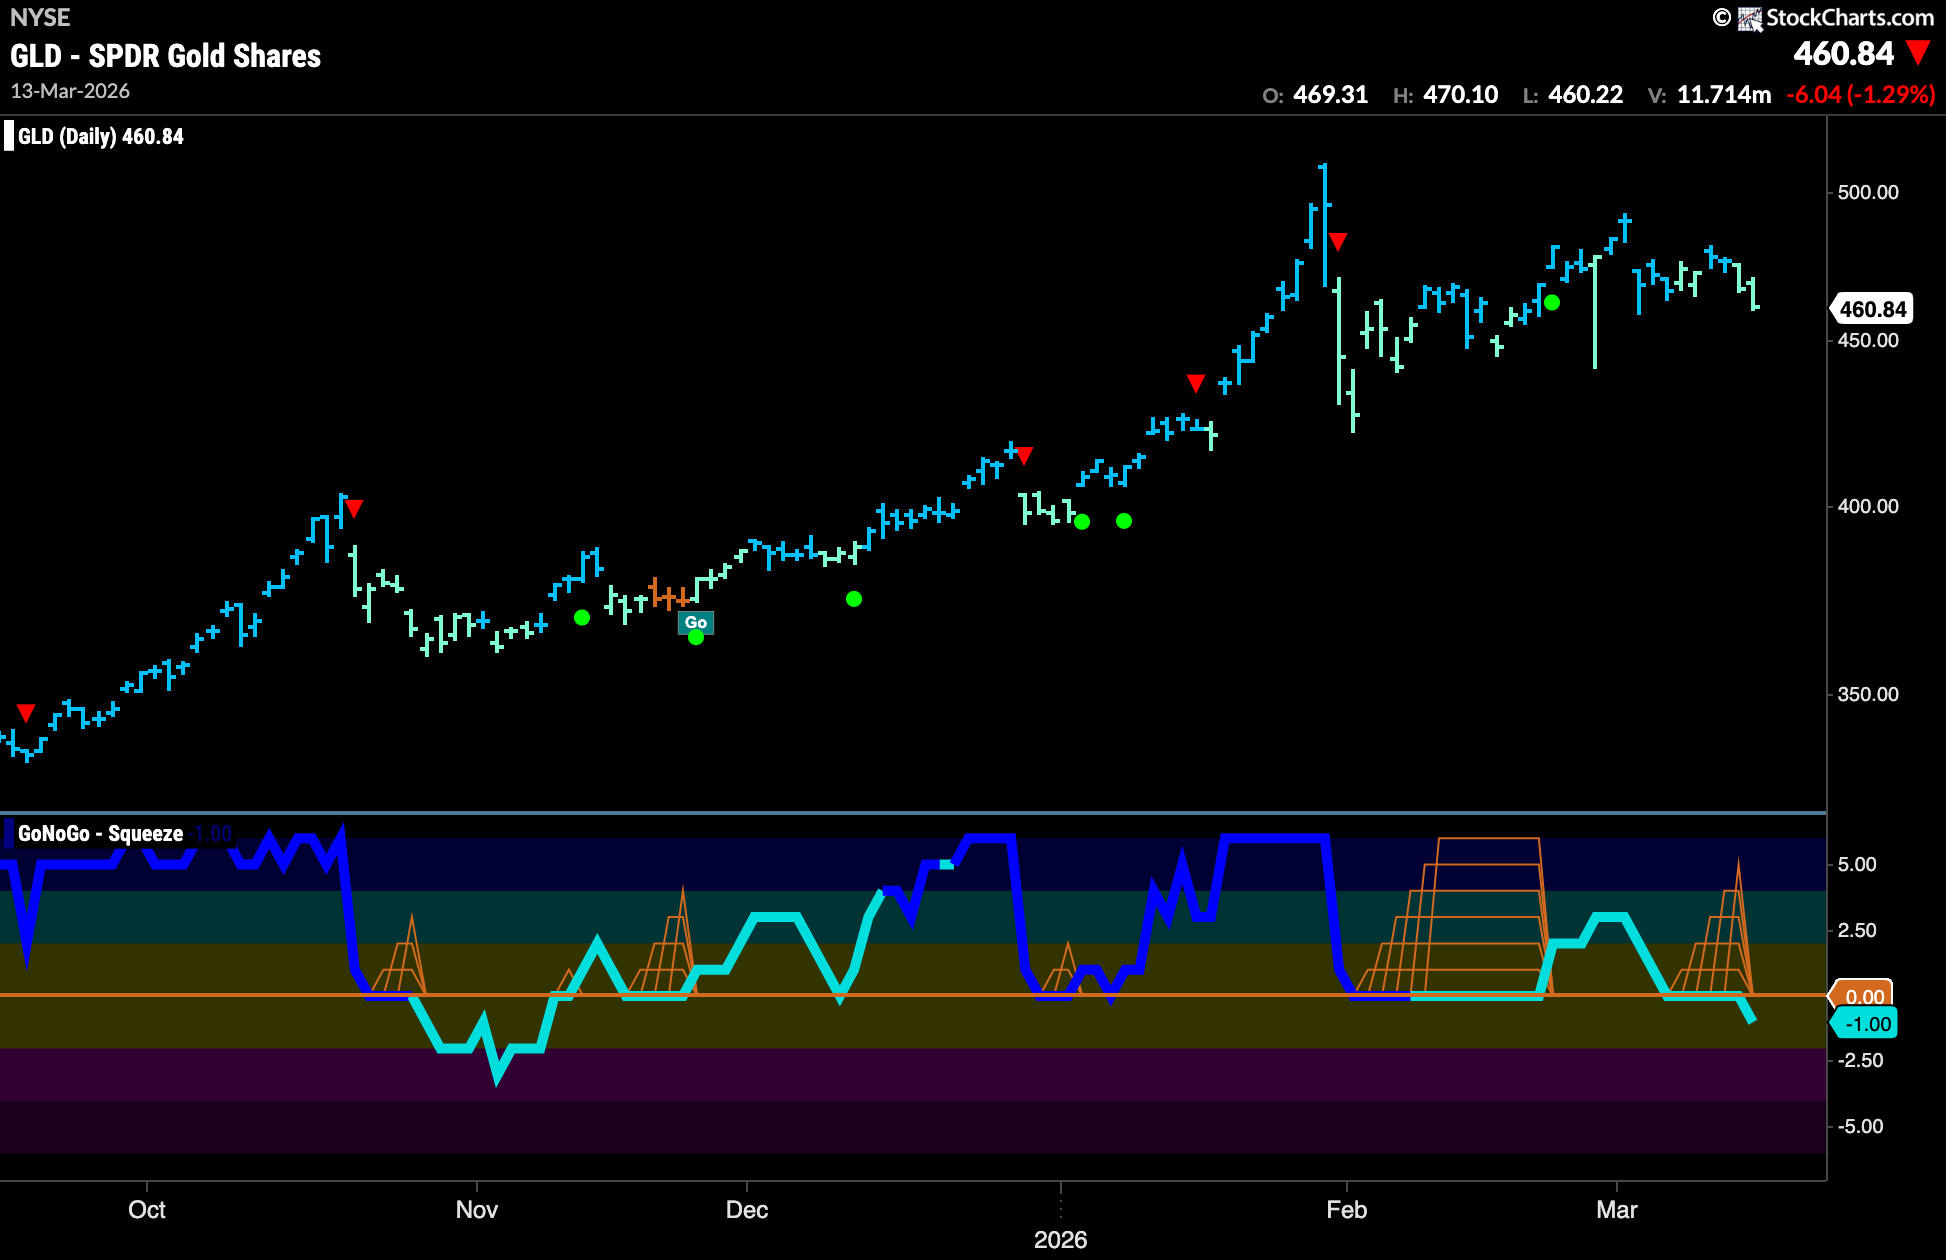Click the Nov label on time axis
1946x1260 pixels.
click(477, 1210)
